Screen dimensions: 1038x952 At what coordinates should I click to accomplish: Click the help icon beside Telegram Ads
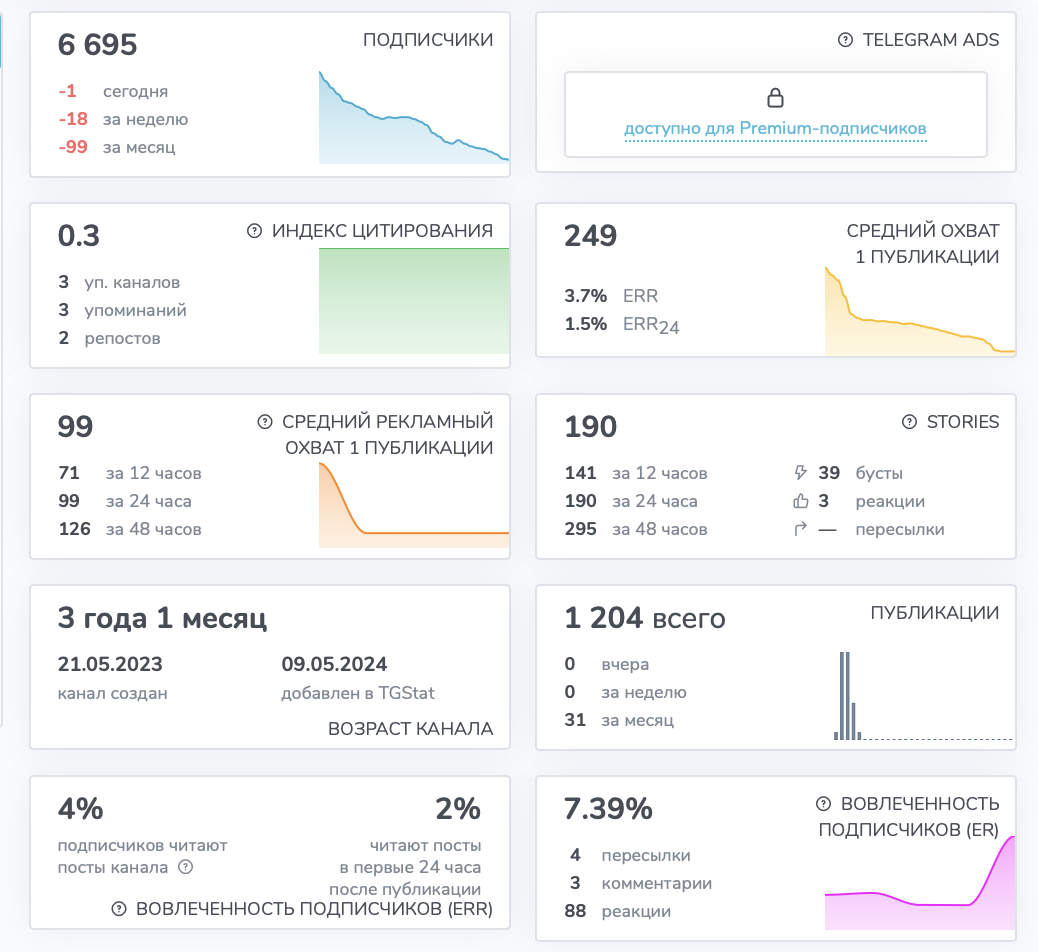click(x=845, y=40)
